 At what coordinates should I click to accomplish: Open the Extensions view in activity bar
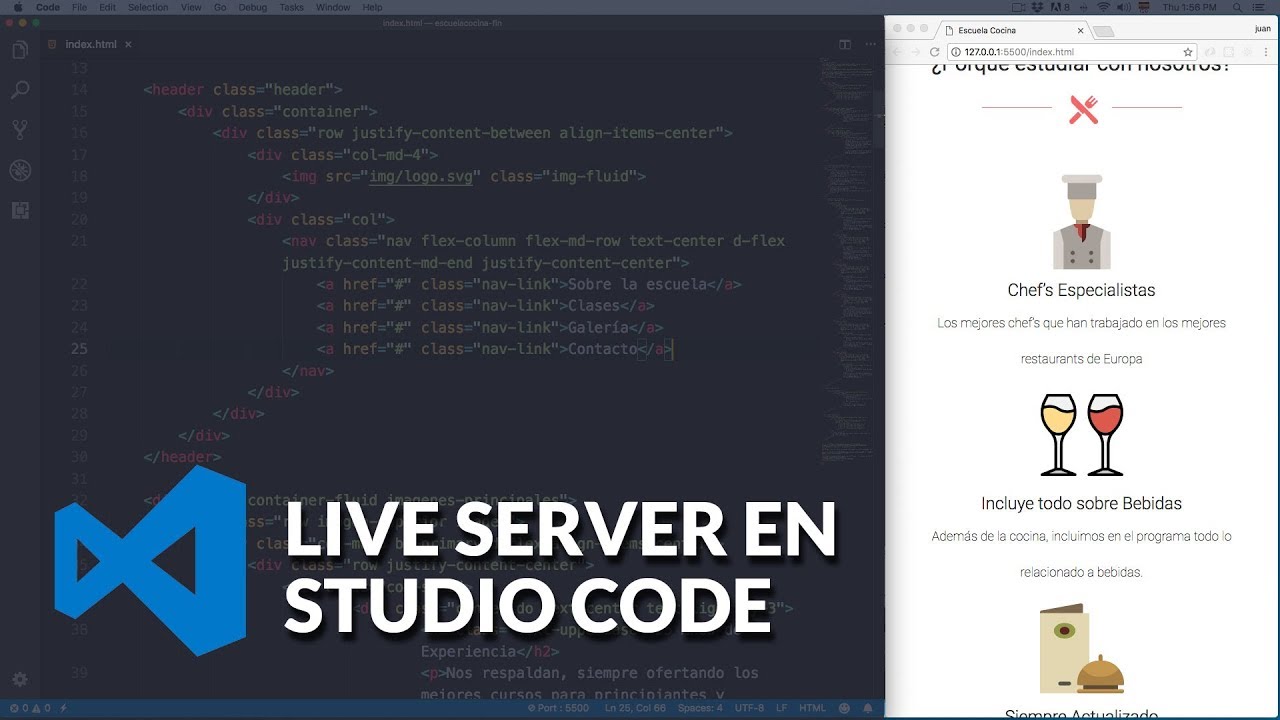pos(19,210)
